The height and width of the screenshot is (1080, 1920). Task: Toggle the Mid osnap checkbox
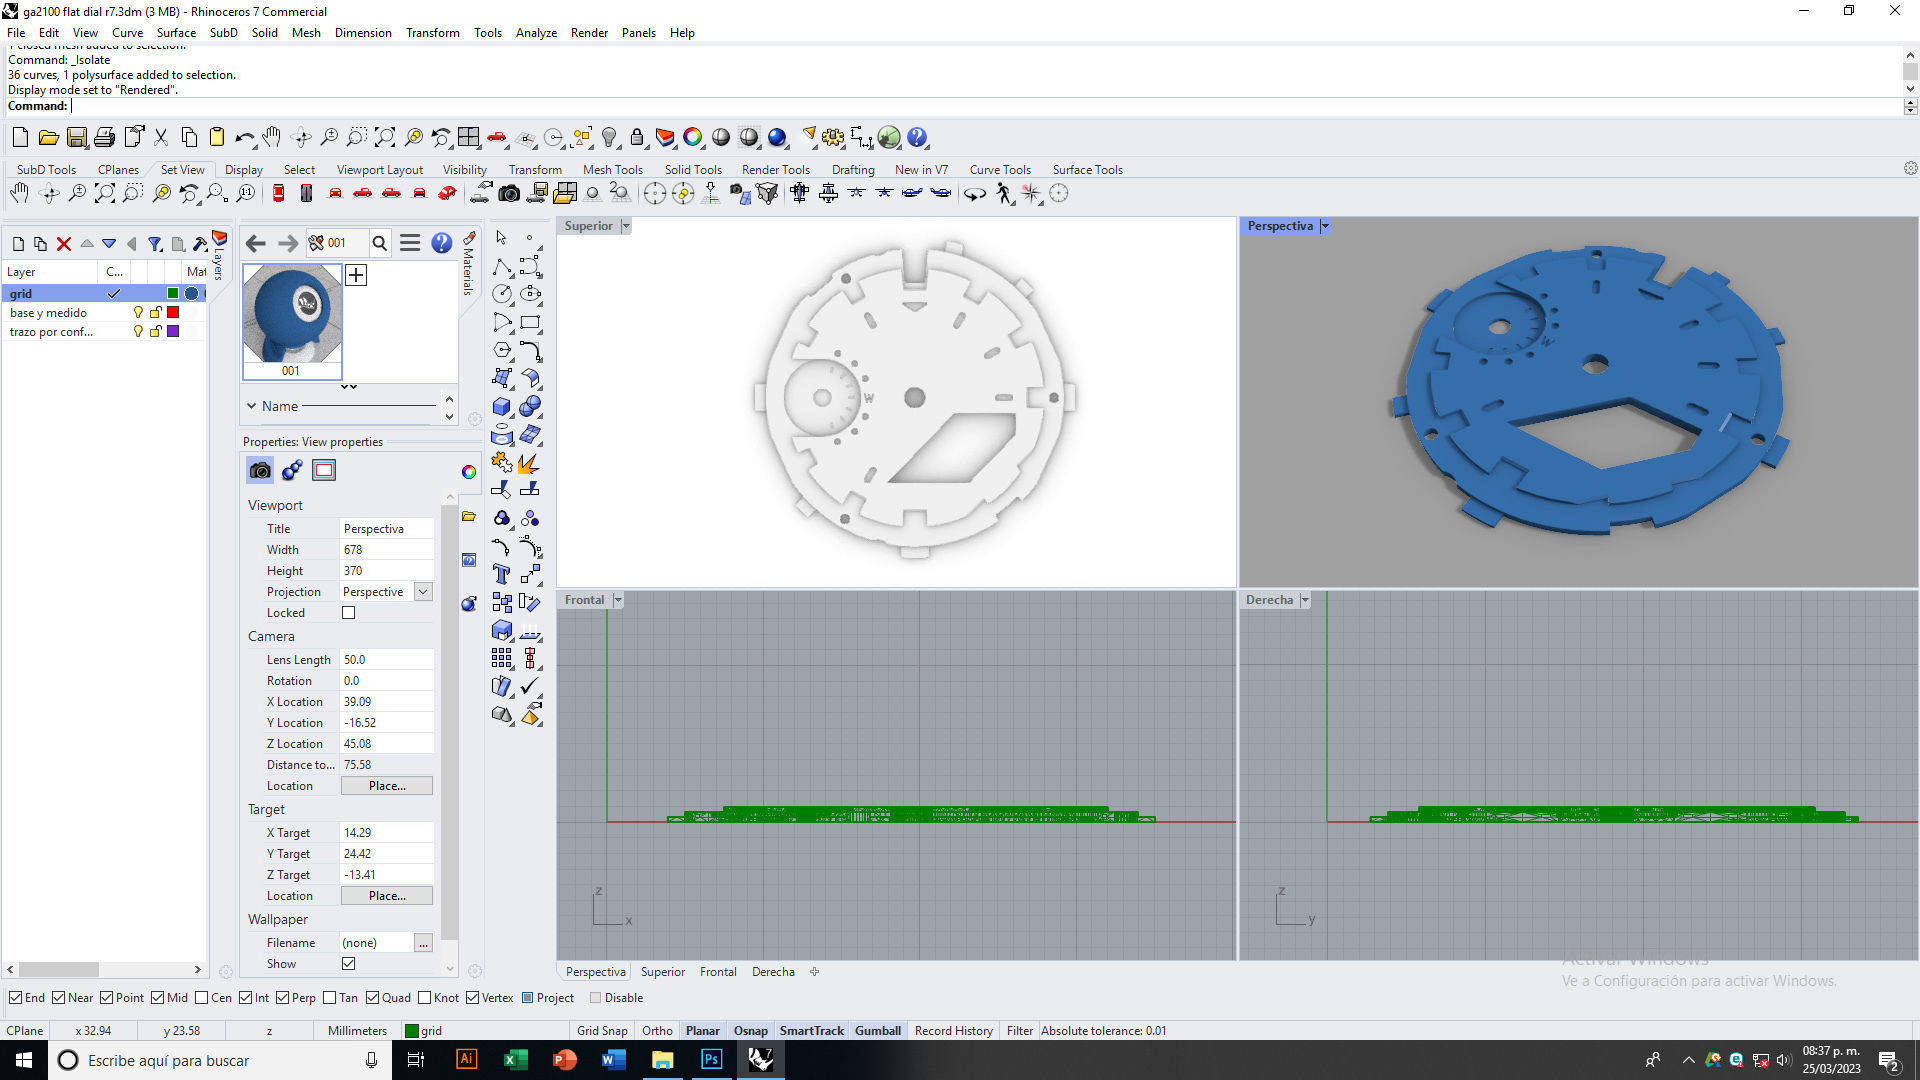158,997
